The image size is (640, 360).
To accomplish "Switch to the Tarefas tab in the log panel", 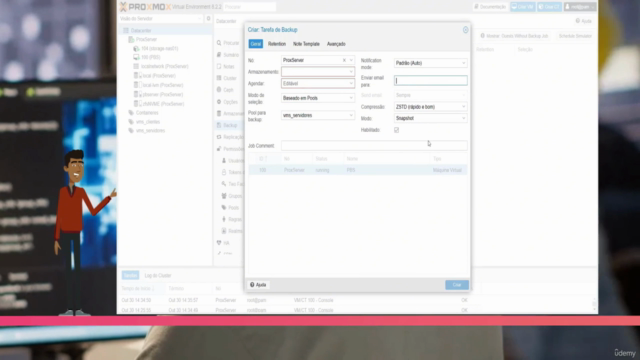I will pyautogui.click(x=130, y=276).
